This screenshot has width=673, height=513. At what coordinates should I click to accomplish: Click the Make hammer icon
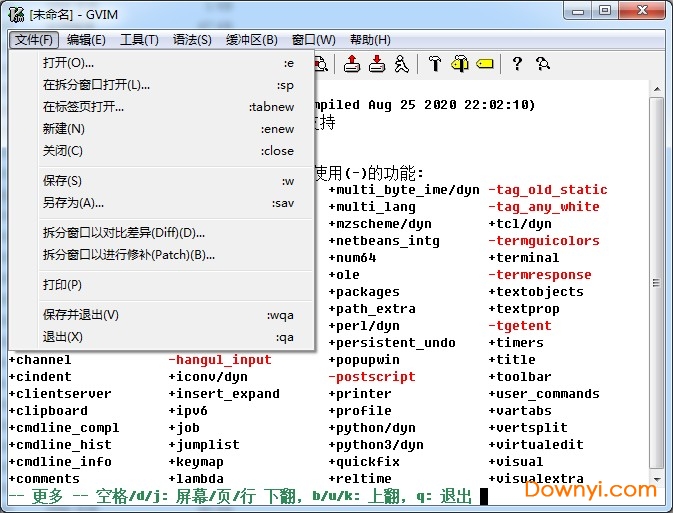[x=434, y=64]
